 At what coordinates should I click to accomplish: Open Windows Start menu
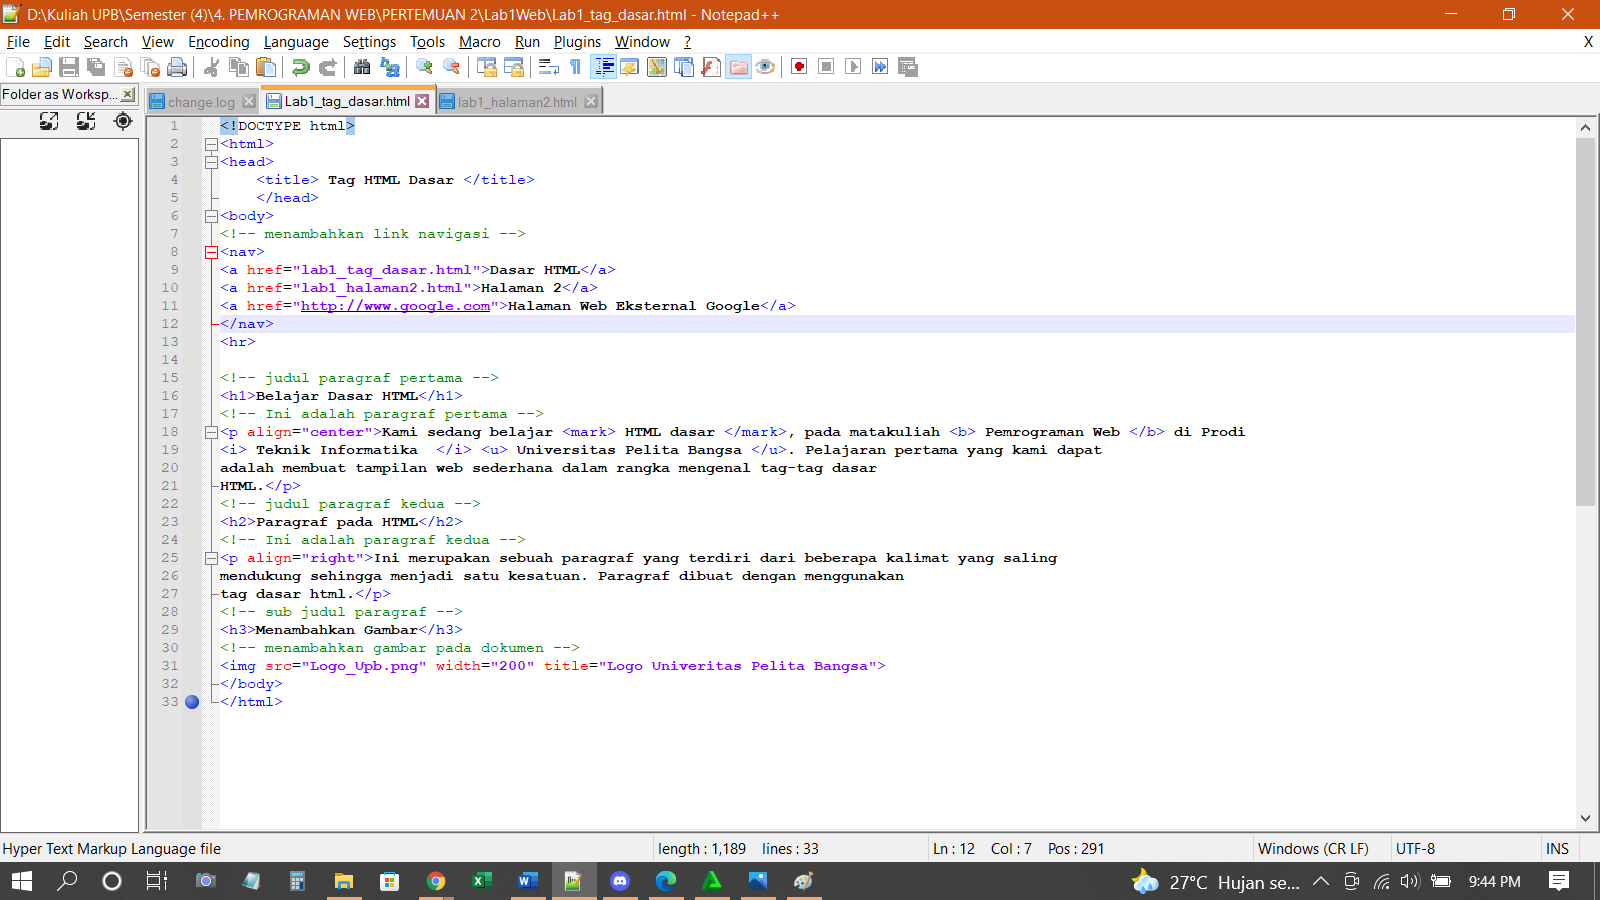pyautogui.click(x=21, y=881)
